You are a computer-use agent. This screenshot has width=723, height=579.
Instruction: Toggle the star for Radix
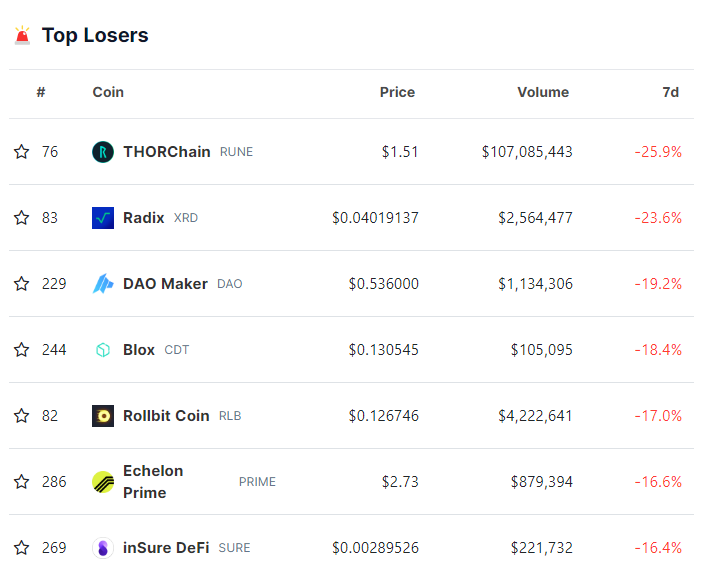tap(21, 218)
